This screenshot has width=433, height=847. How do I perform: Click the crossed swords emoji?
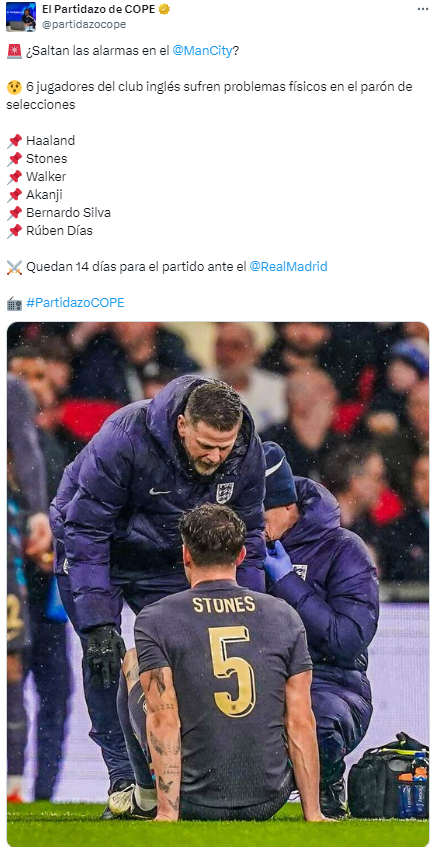tap(15, 267)
